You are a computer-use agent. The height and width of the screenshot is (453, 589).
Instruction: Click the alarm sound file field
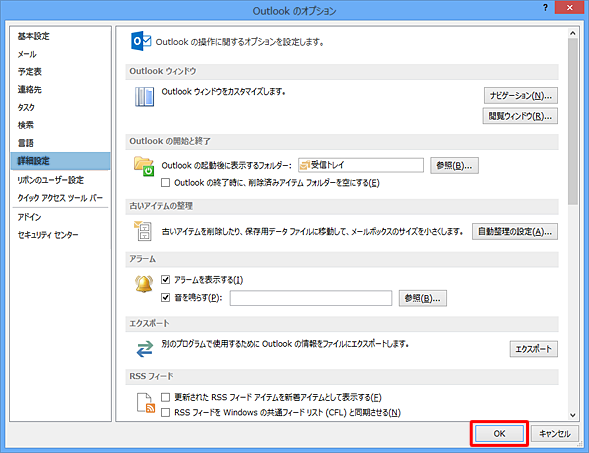311,298
